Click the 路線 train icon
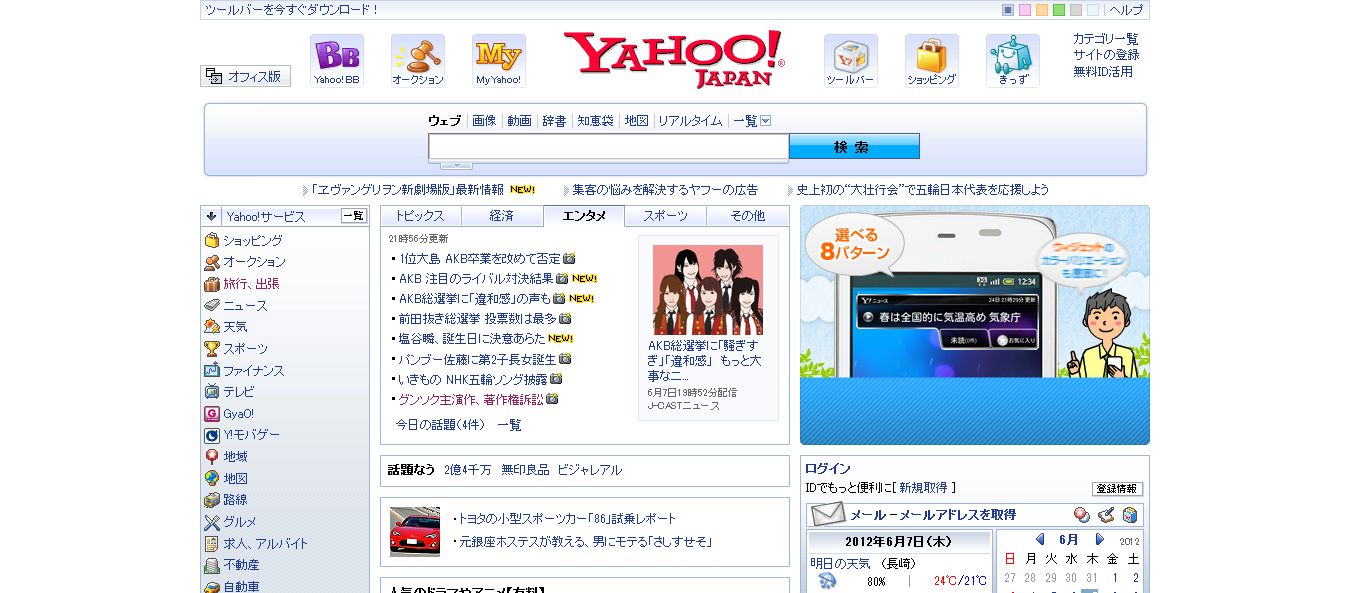 pos(212,500)
